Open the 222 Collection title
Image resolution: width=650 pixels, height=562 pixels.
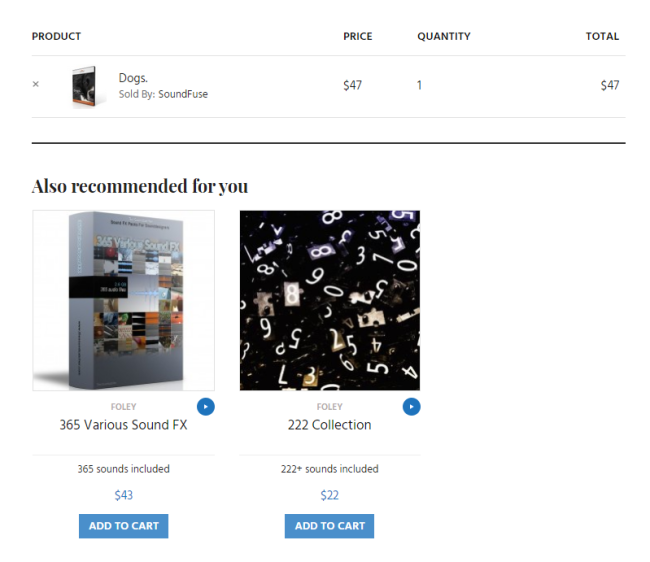click(330, 425)
